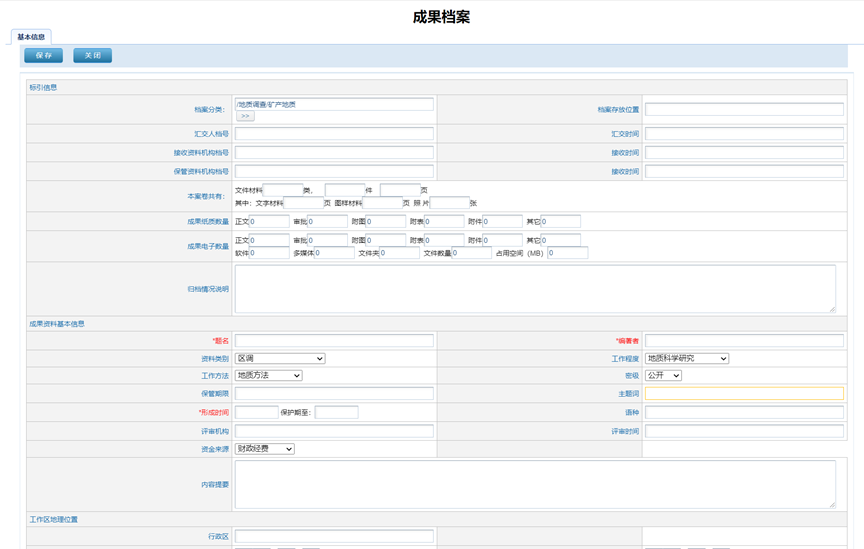The width and height of the screenshot is (864, 549).
Task: Click 附件 field in 成果纸质数量 row
Action: point(503,222)
